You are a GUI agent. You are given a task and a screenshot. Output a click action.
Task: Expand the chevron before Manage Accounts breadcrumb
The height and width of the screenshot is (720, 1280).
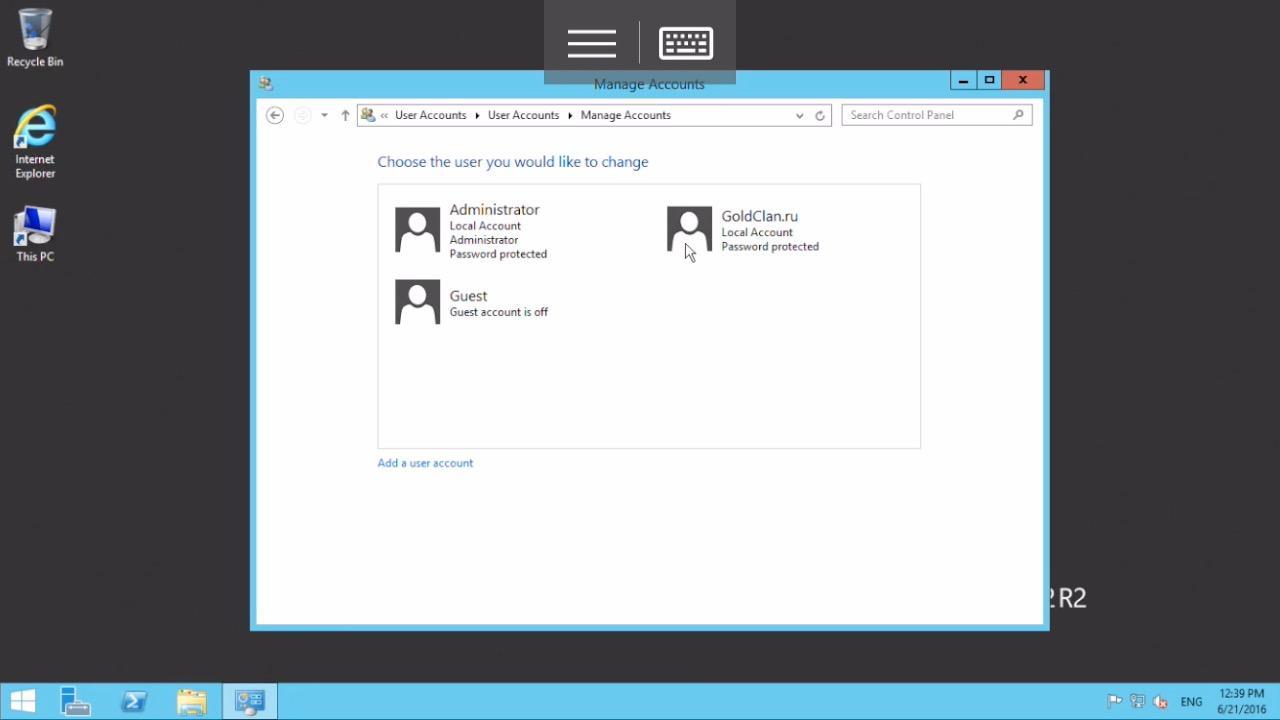pos(570,115)
